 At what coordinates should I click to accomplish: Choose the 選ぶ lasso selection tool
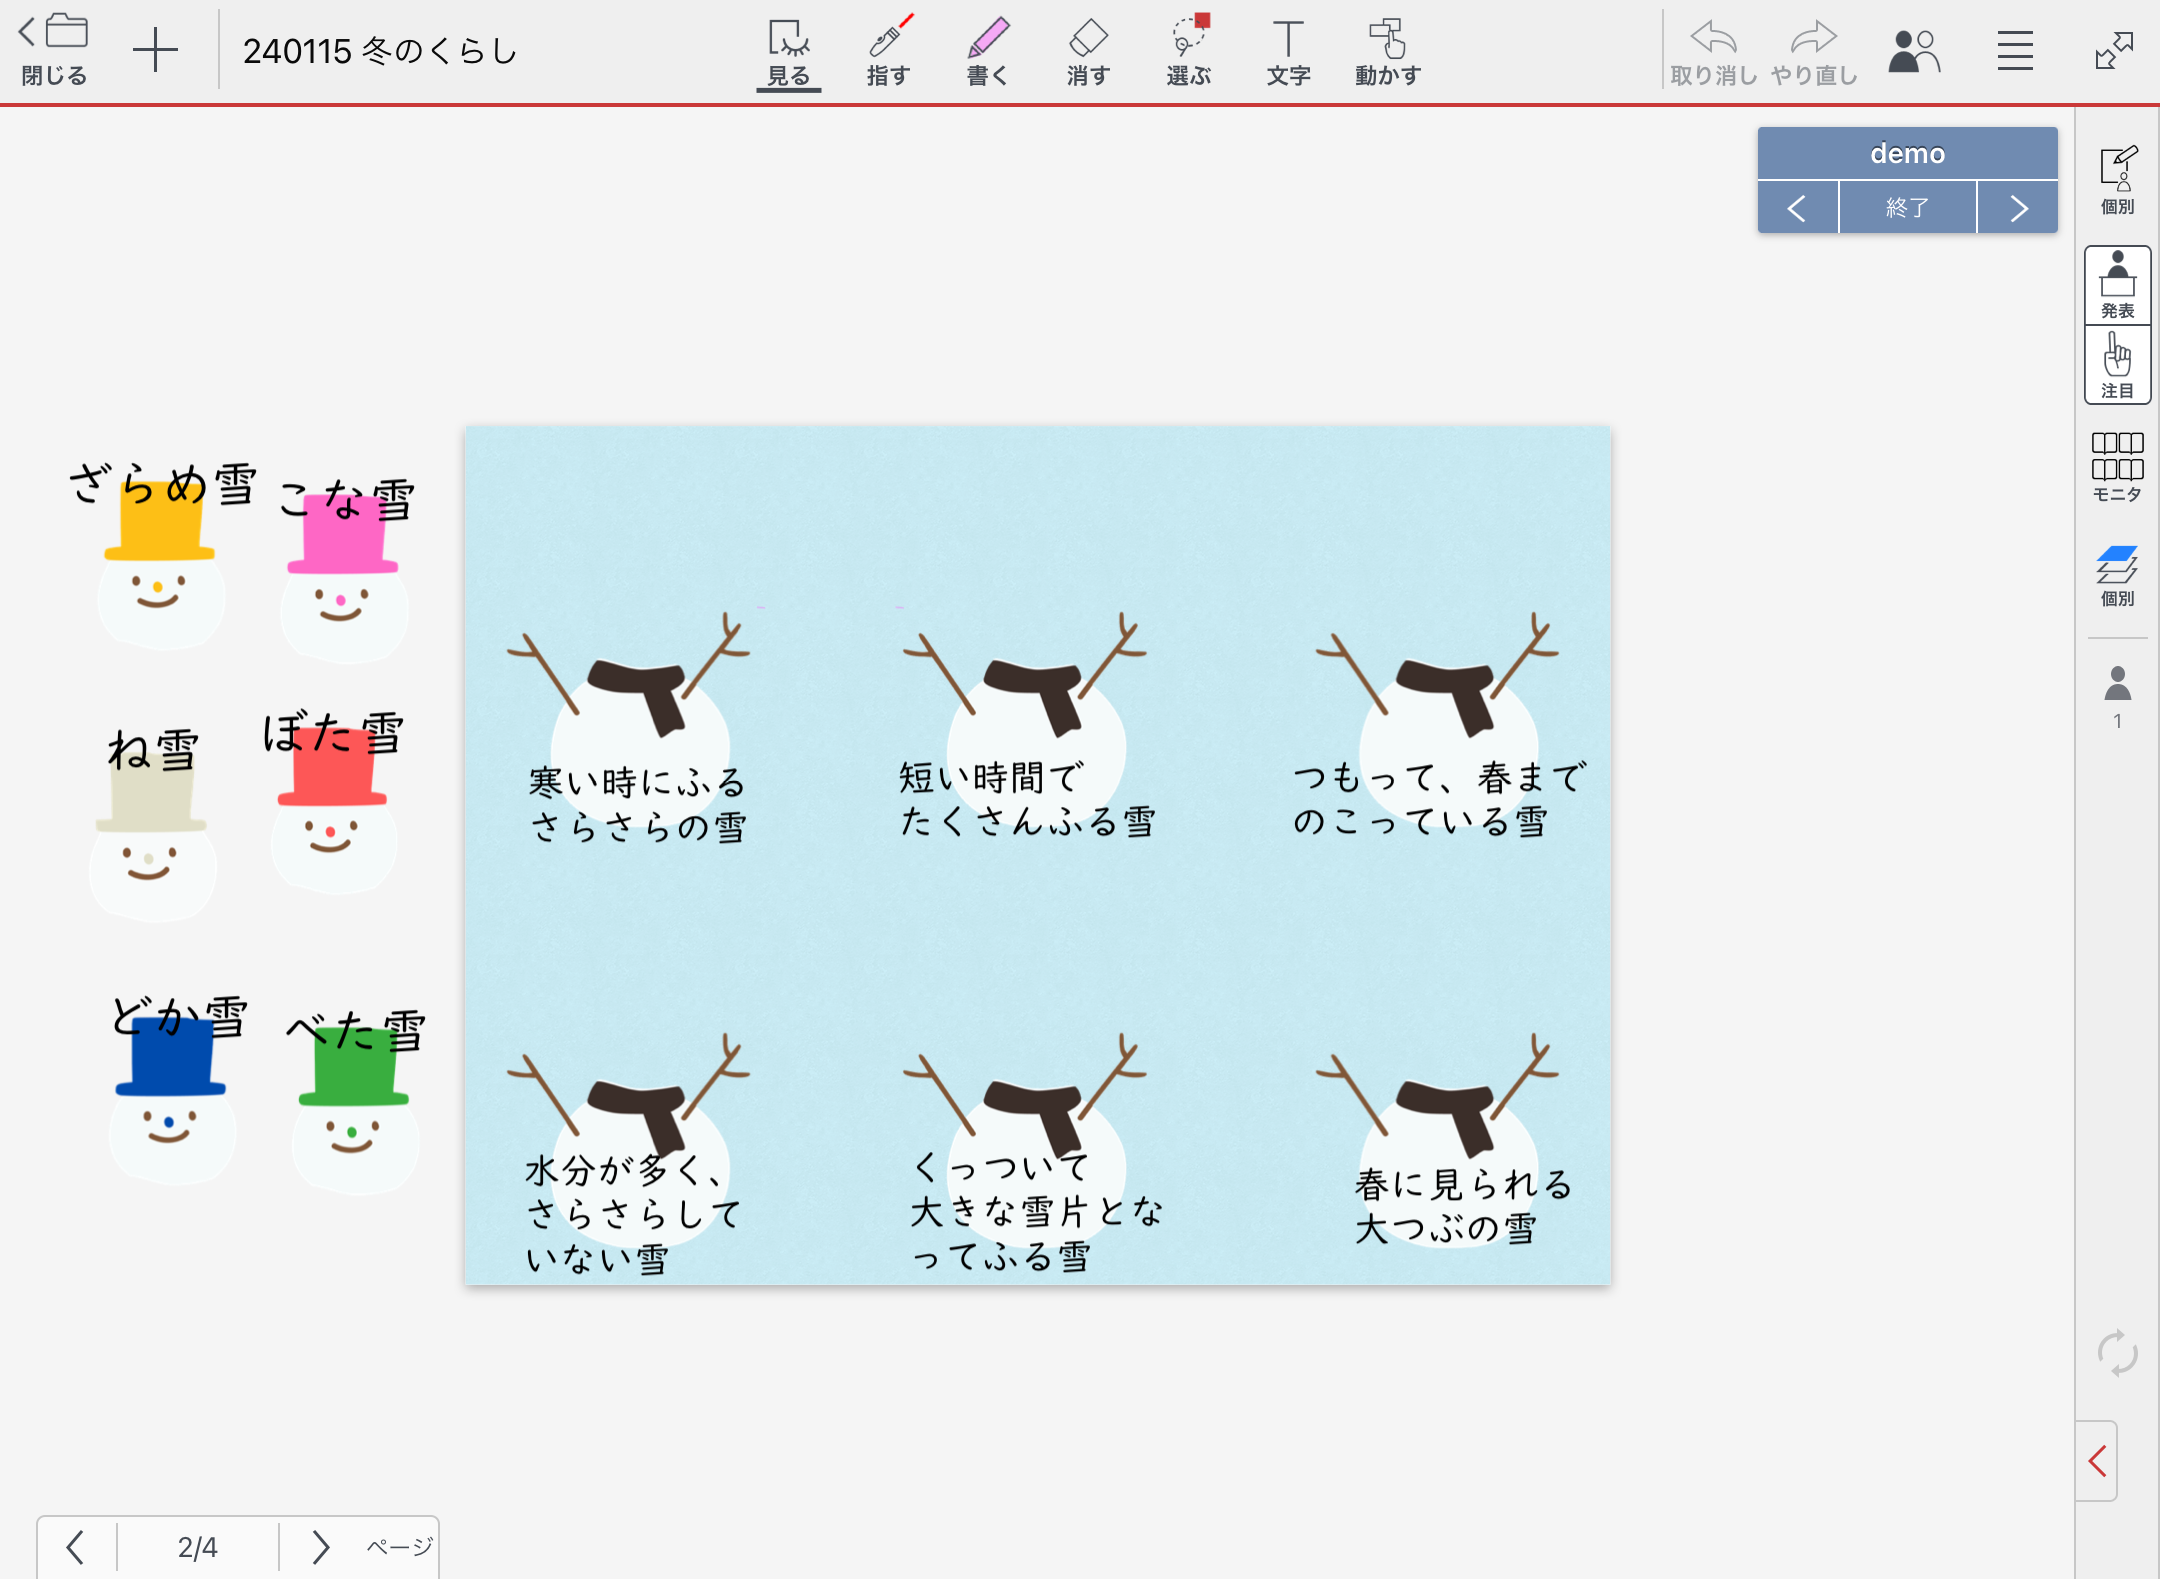pyautogui.click(x=1188, y=52)
